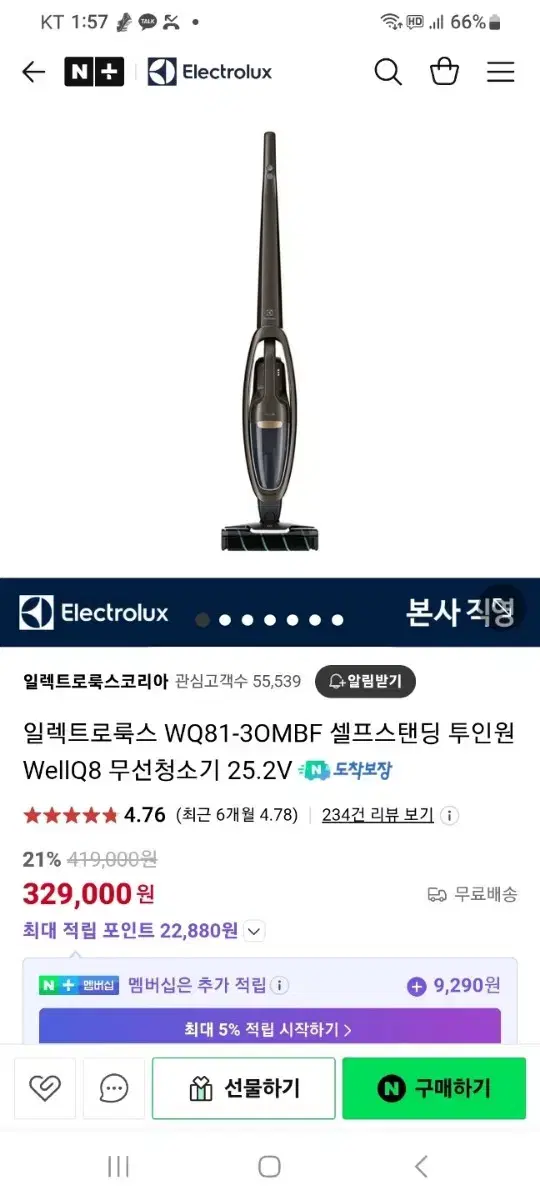This screenshot has width=540, height=1200.
Task: Open the chat inquiry icon
Action: click(x=114, y=1088)
